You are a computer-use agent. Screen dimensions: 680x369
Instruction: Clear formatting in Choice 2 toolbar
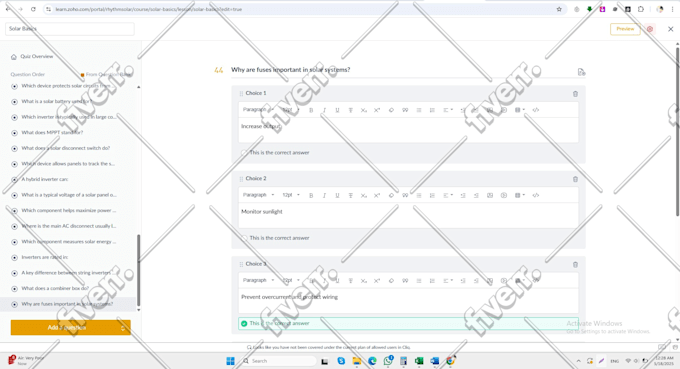coord(391,196)
